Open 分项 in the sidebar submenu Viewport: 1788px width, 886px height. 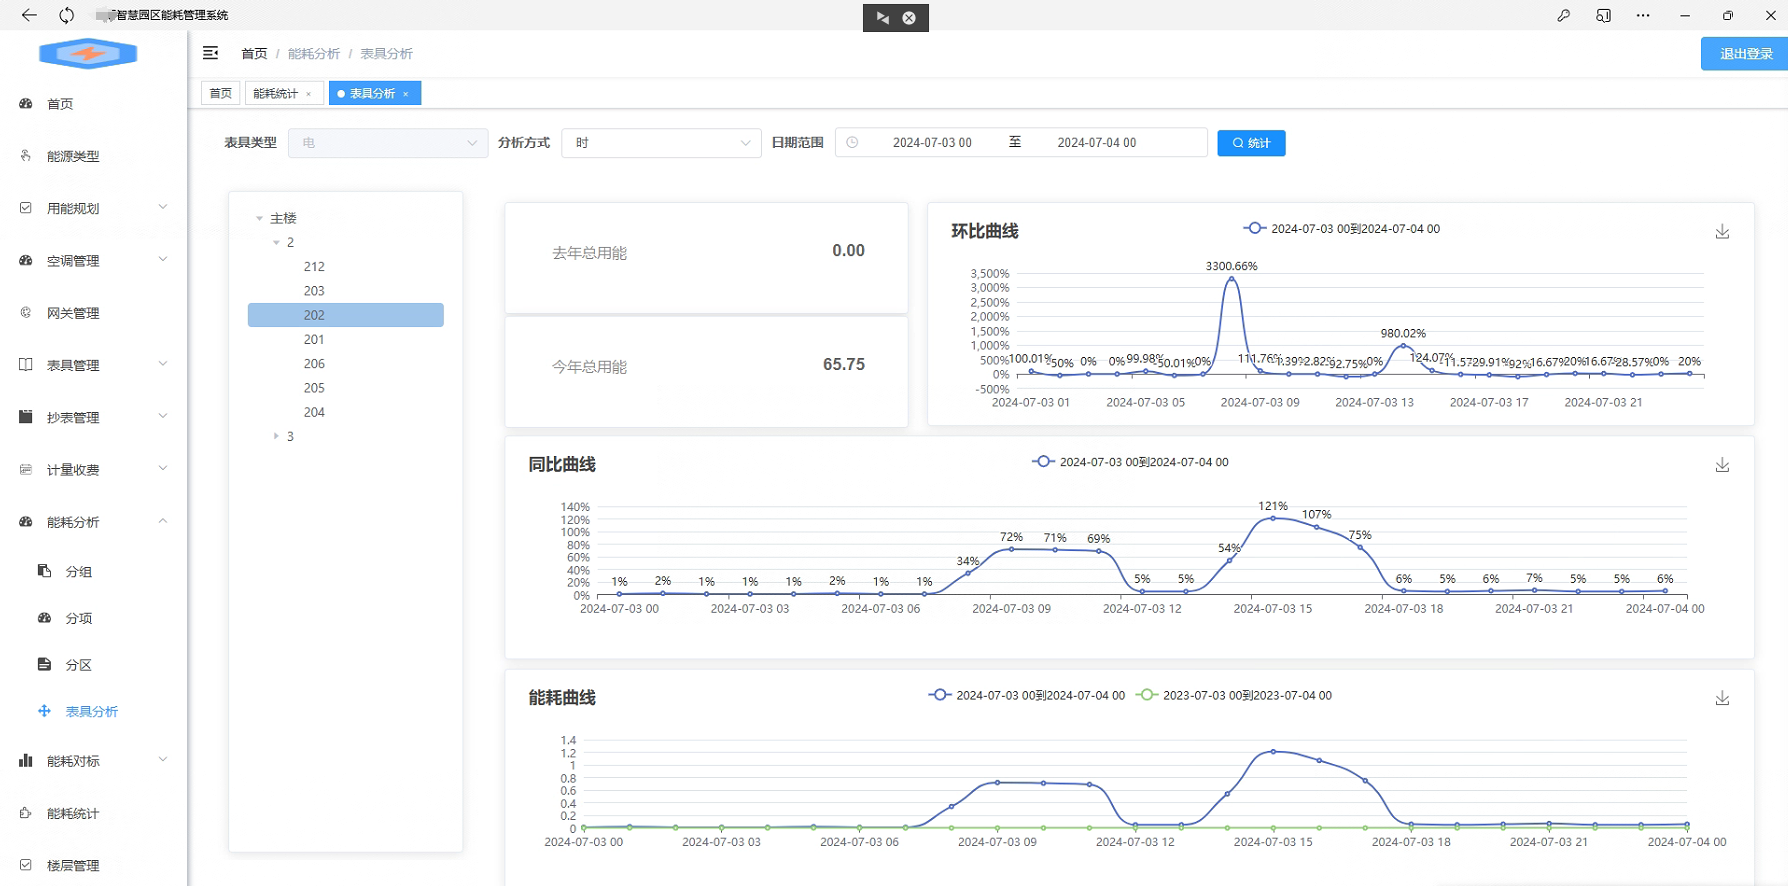(78, 618)
